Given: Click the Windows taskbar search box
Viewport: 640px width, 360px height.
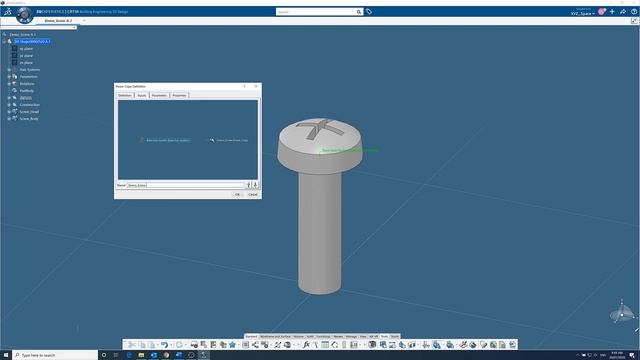Looking at the screenshot, I should 55,355.
